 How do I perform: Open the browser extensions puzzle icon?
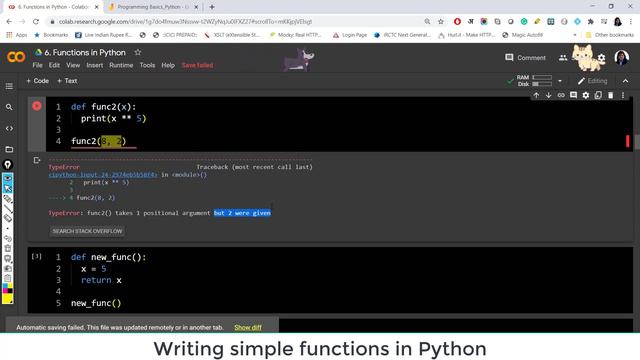click(591, 22)
